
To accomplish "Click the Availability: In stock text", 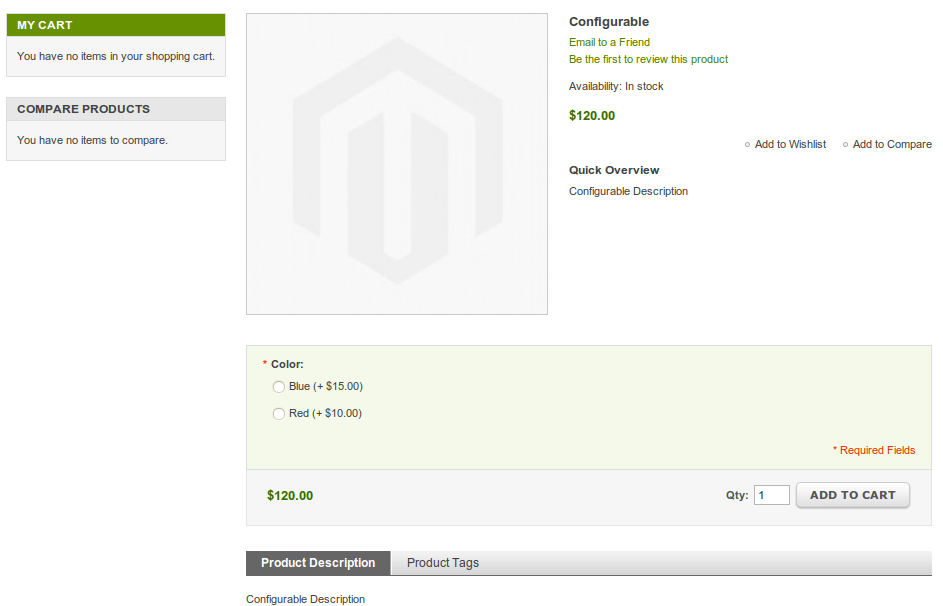I will click(x=616, y=86).
